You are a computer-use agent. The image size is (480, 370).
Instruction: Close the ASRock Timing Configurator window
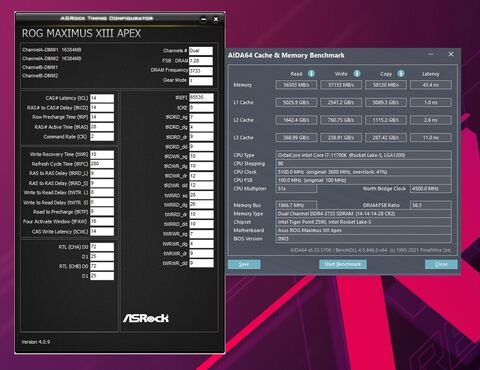[216, 19]
